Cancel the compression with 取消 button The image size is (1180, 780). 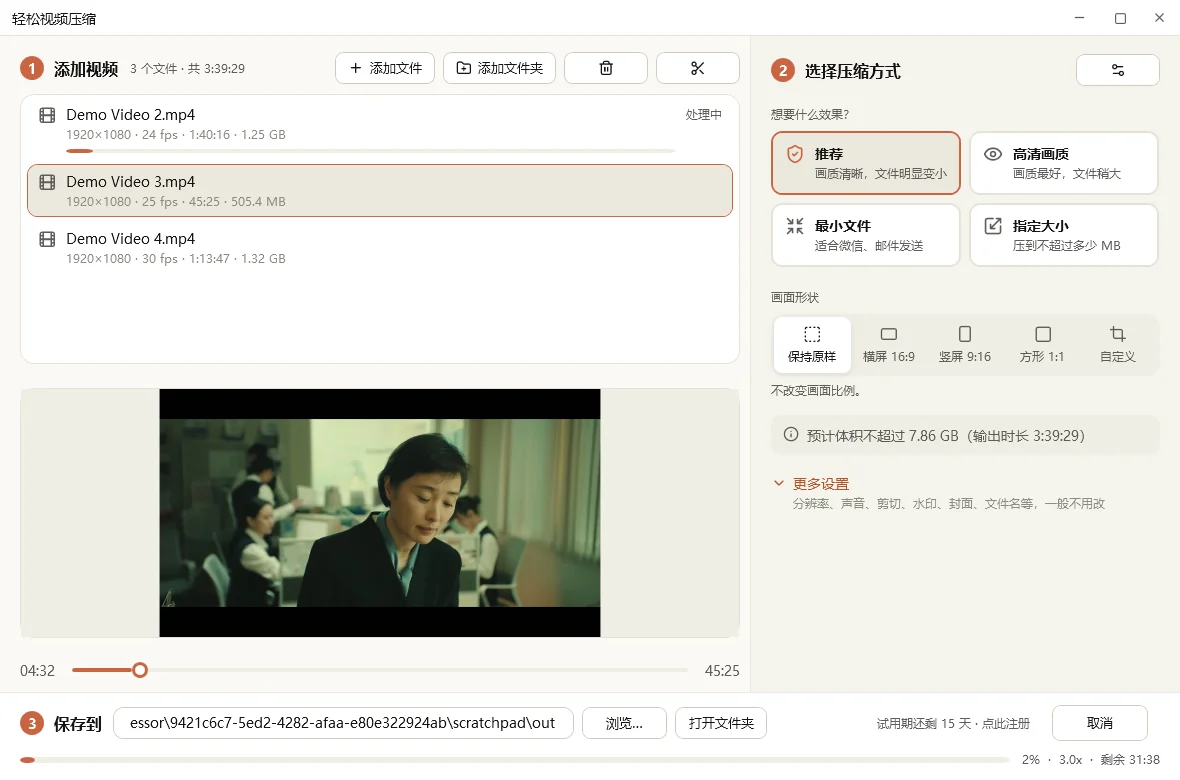pyautogui.click(x=1099, y=724)
